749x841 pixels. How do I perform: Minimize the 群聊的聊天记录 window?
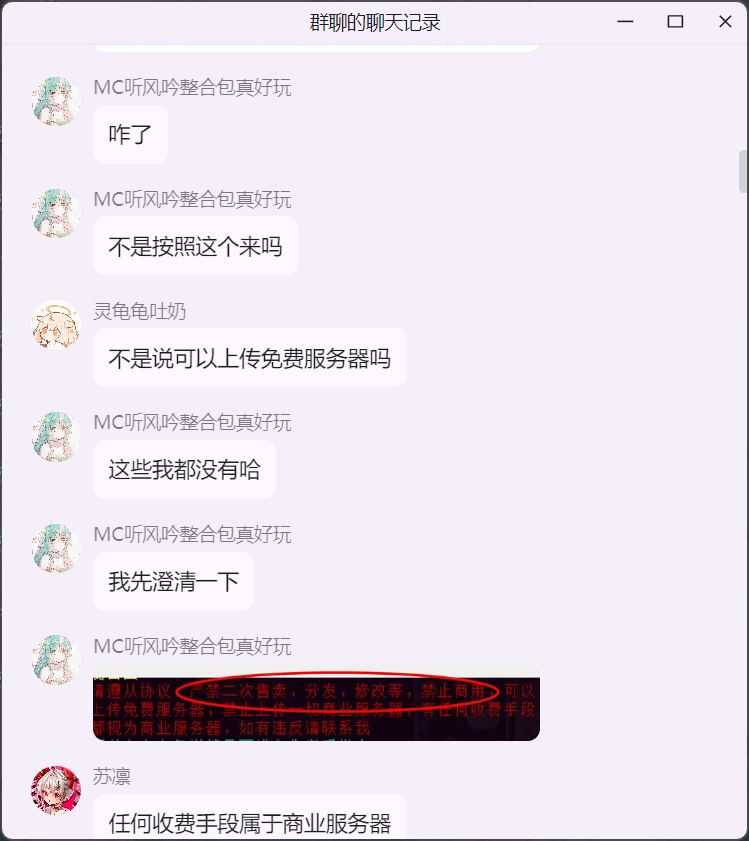tap(625, 22)
